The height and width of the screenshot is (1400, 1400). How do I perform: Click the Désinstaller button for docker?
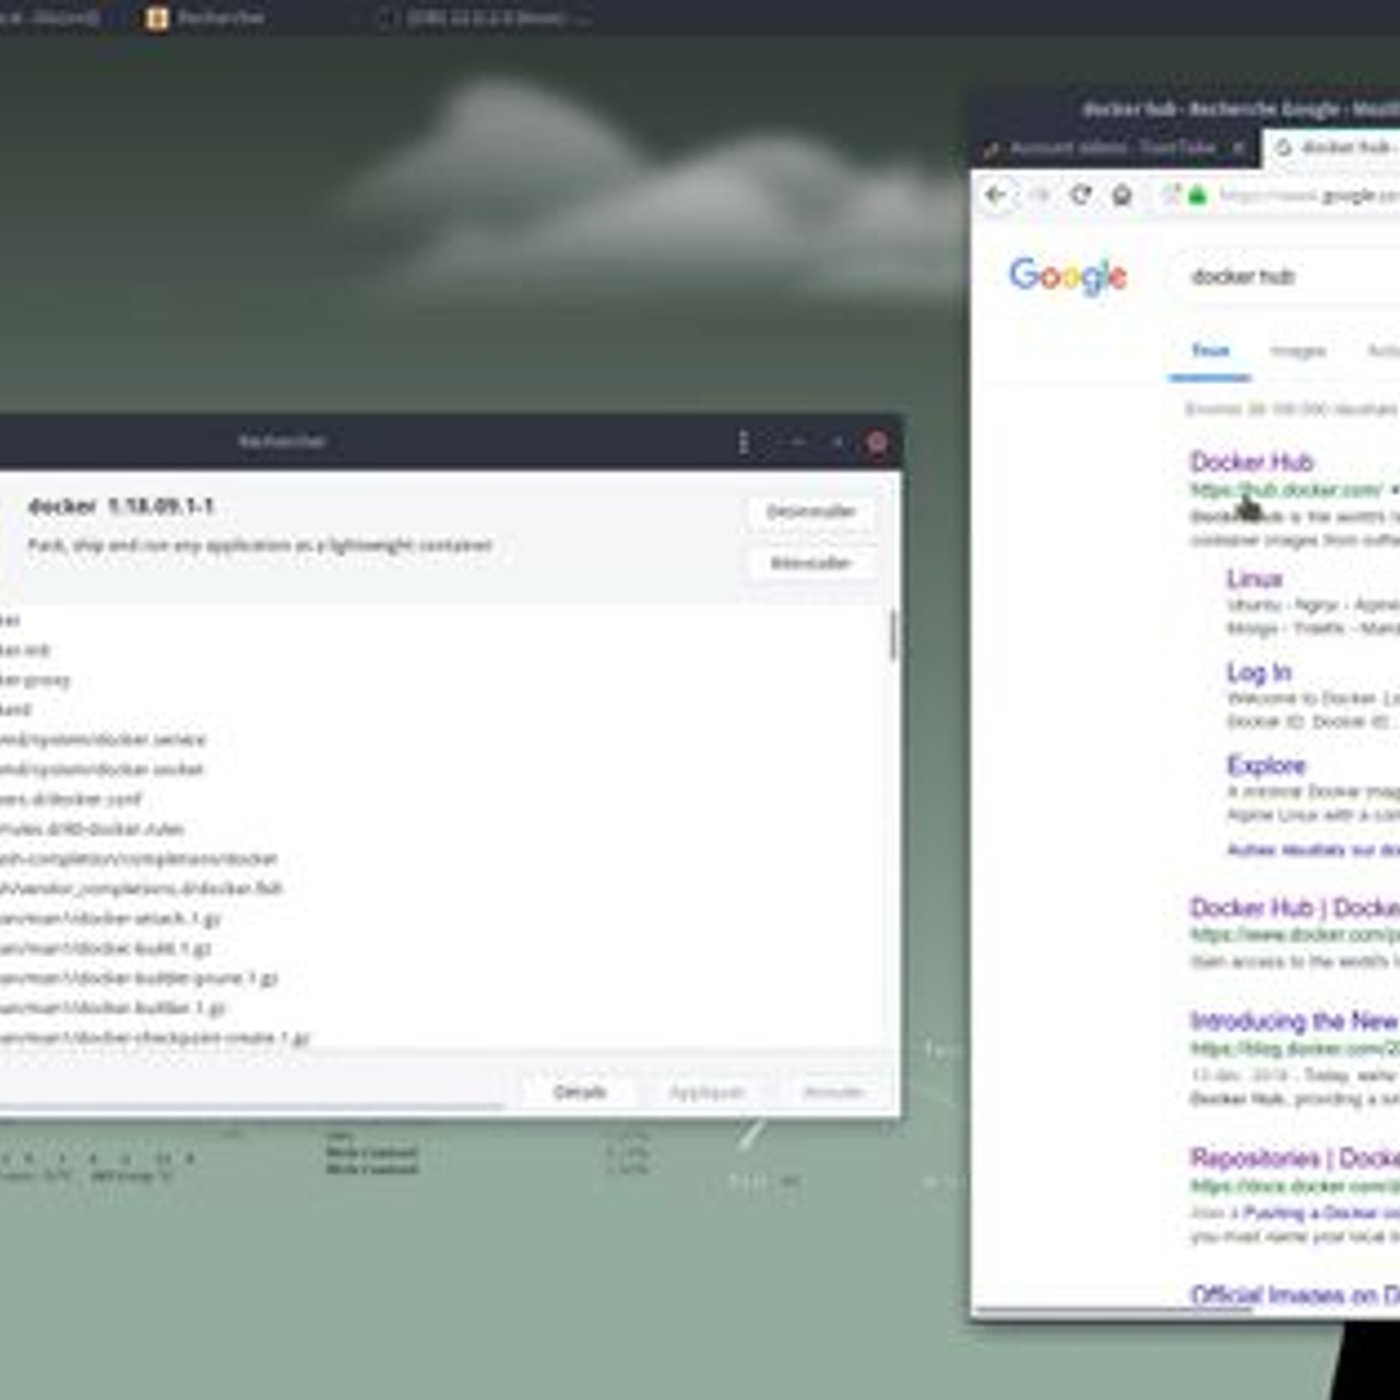pyautogui.click(x=811, y=512)
